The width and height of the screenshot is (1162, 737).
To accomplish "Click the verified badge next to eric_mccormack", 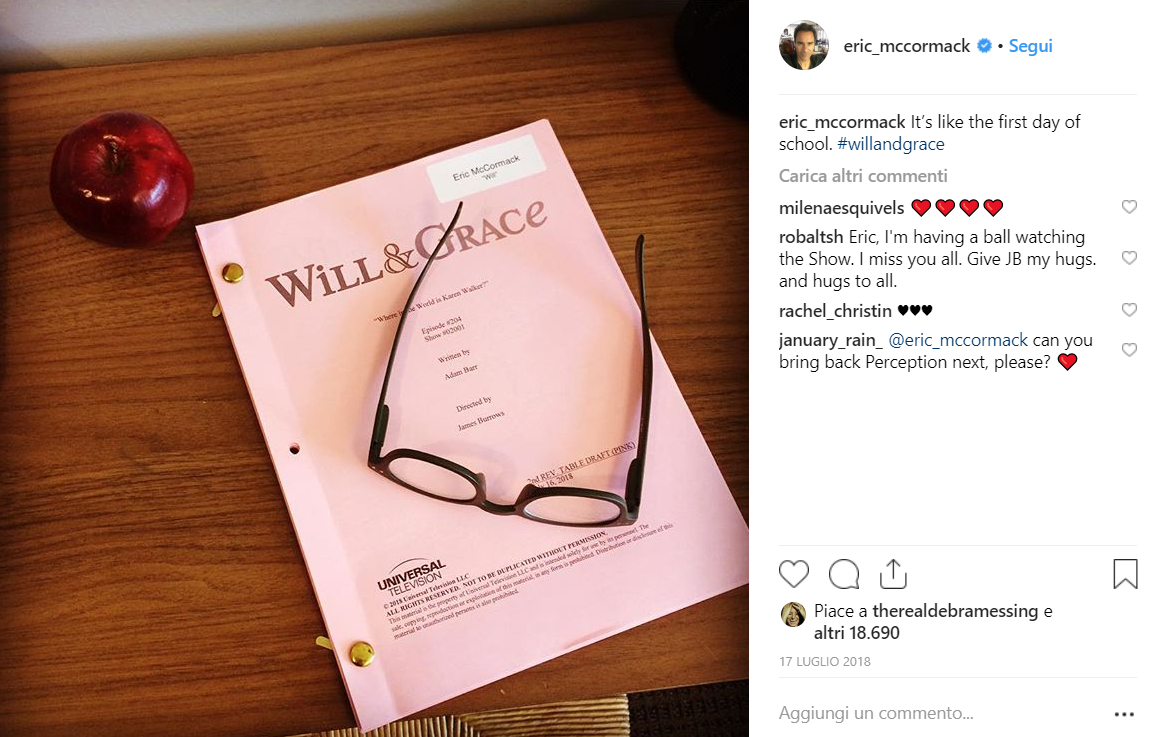I will [x=984, y=46].
